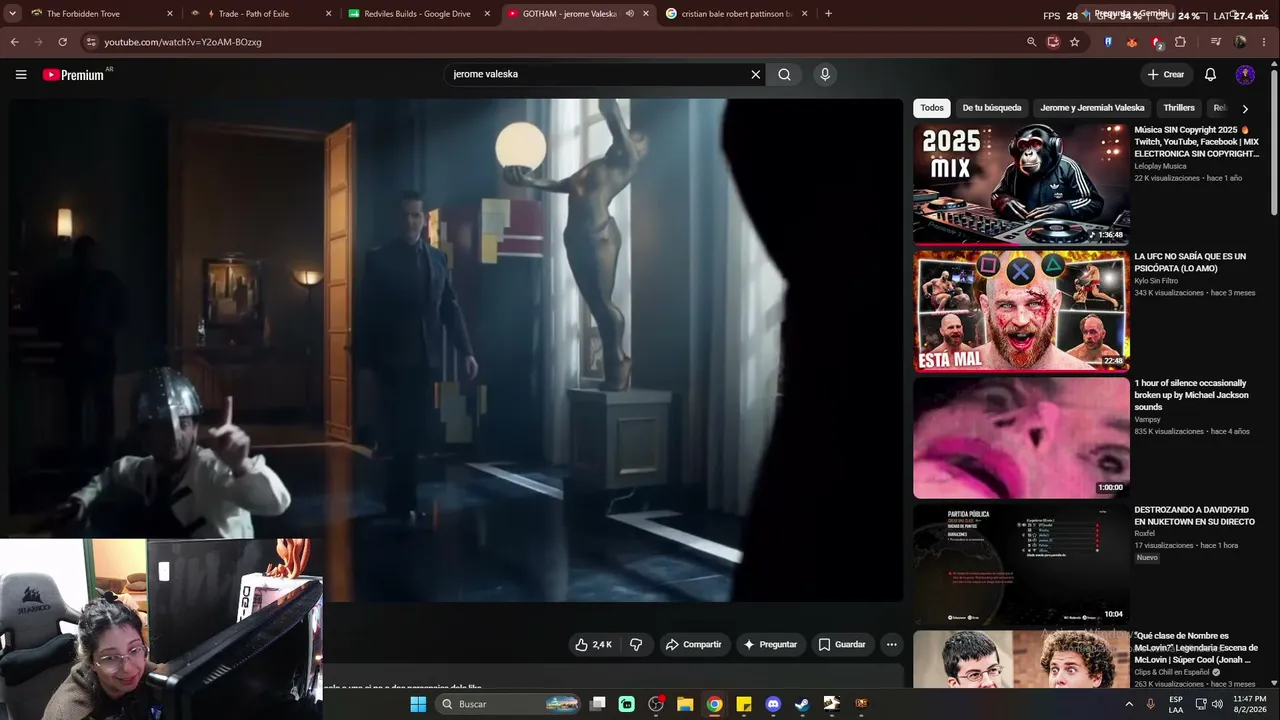1280x720 pixels.
Task: Toggle the system tray microphone indicator
Action: click(1151, 704)
